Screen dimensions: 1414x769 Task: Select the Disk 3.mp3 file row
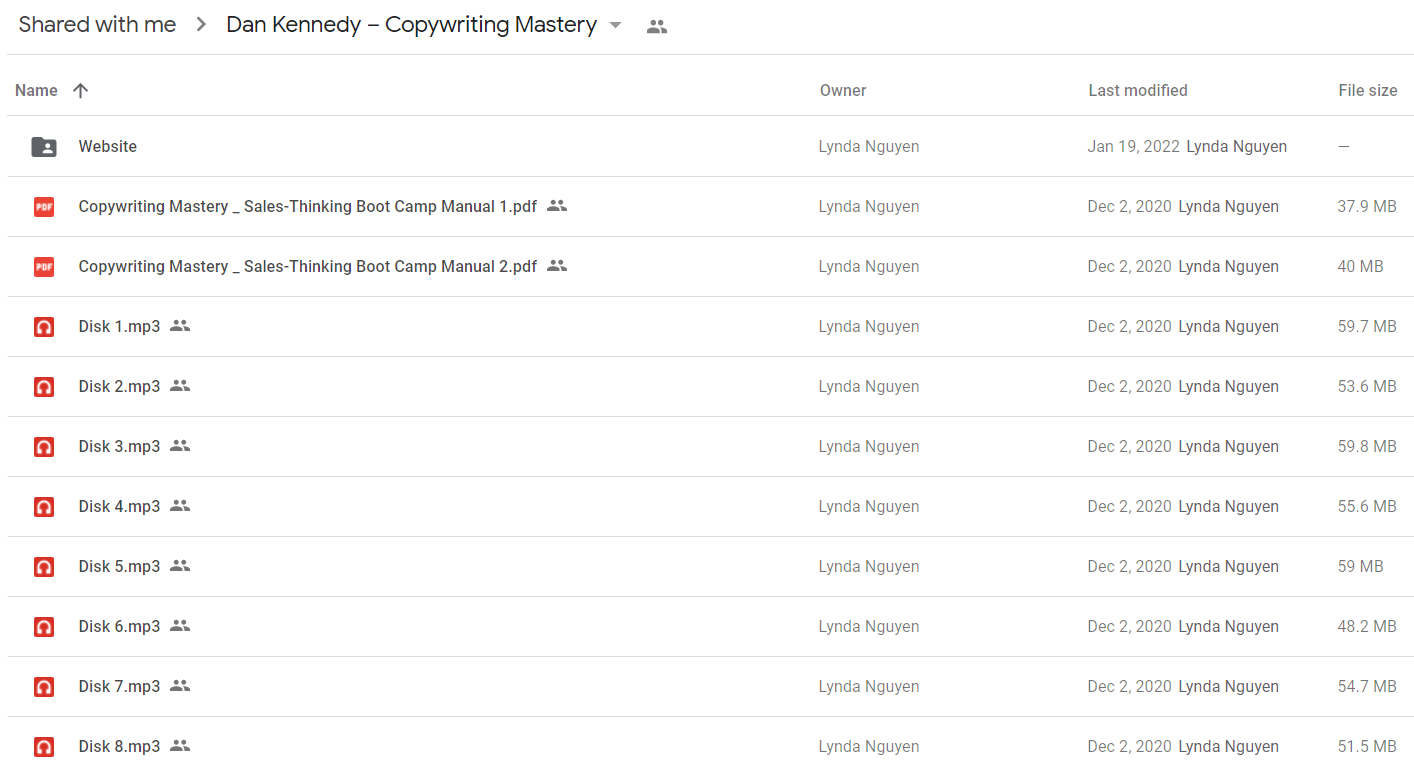point(710,447)
